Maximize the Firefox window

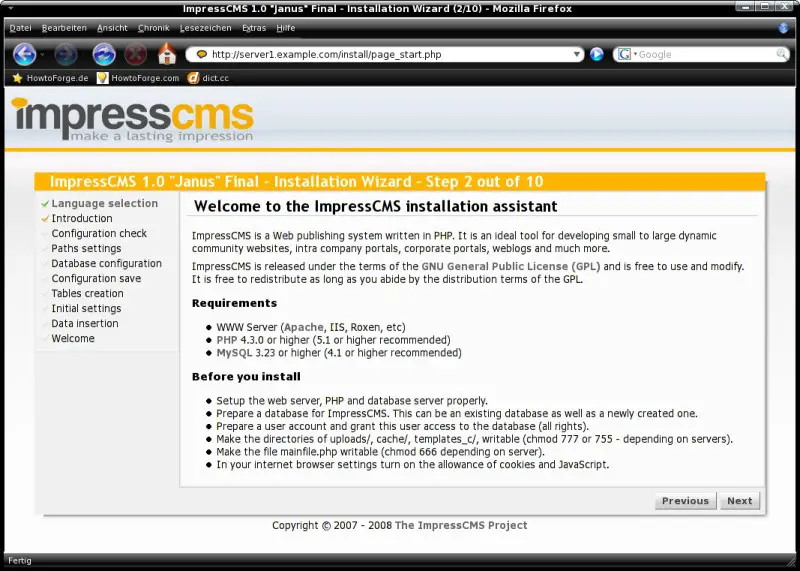coord(765,7)
